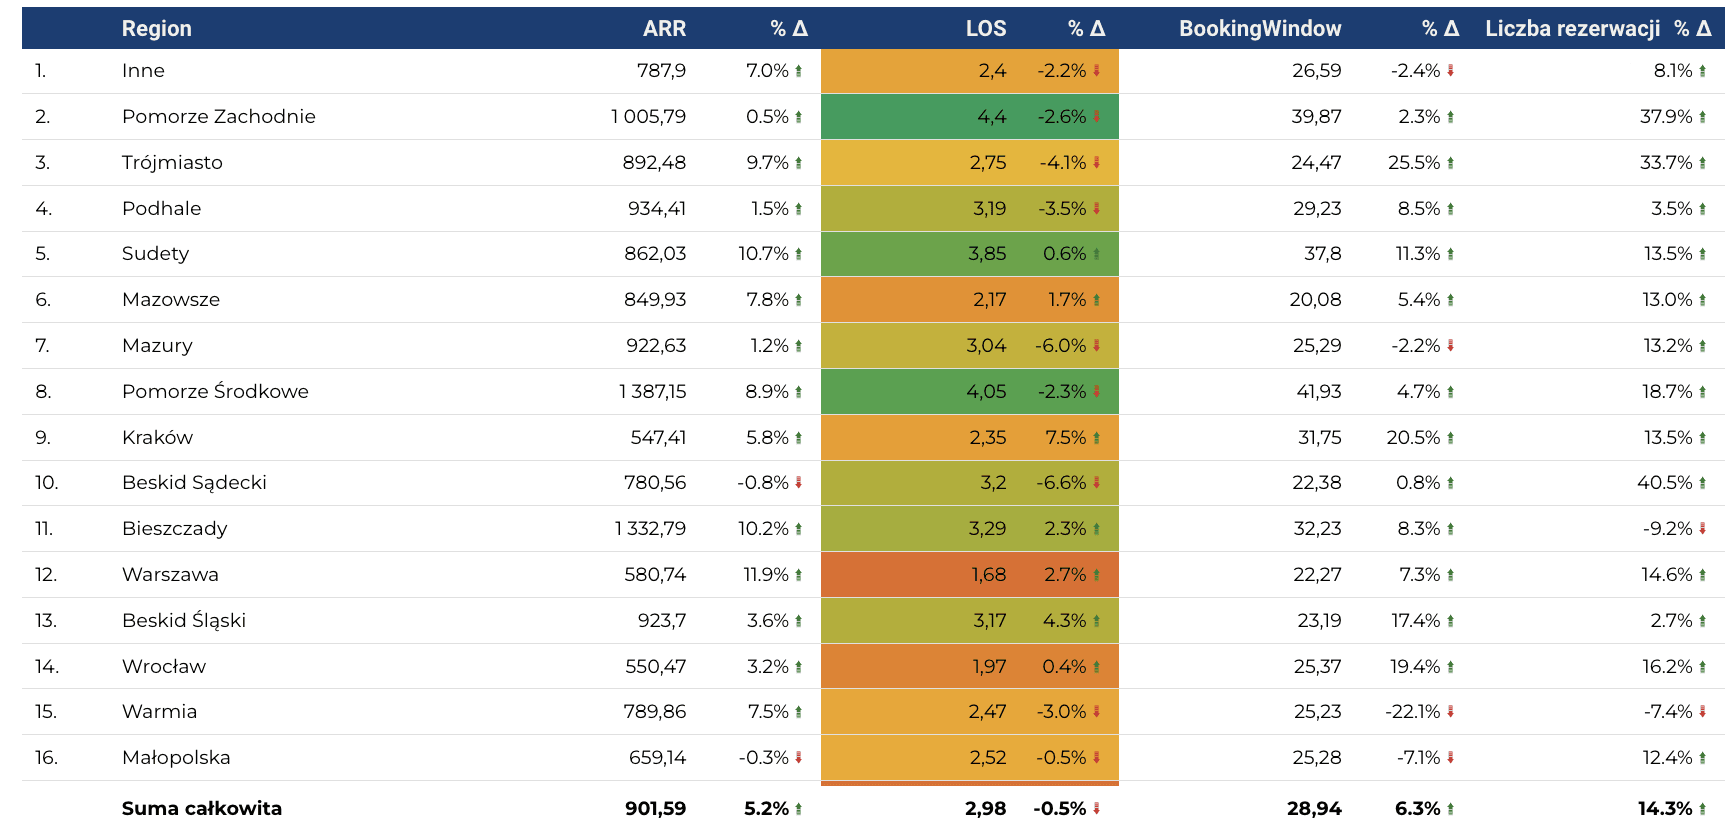Click Beskid Śląski row number 13
Screen dimensions: 1734x835
pos(46,621)
